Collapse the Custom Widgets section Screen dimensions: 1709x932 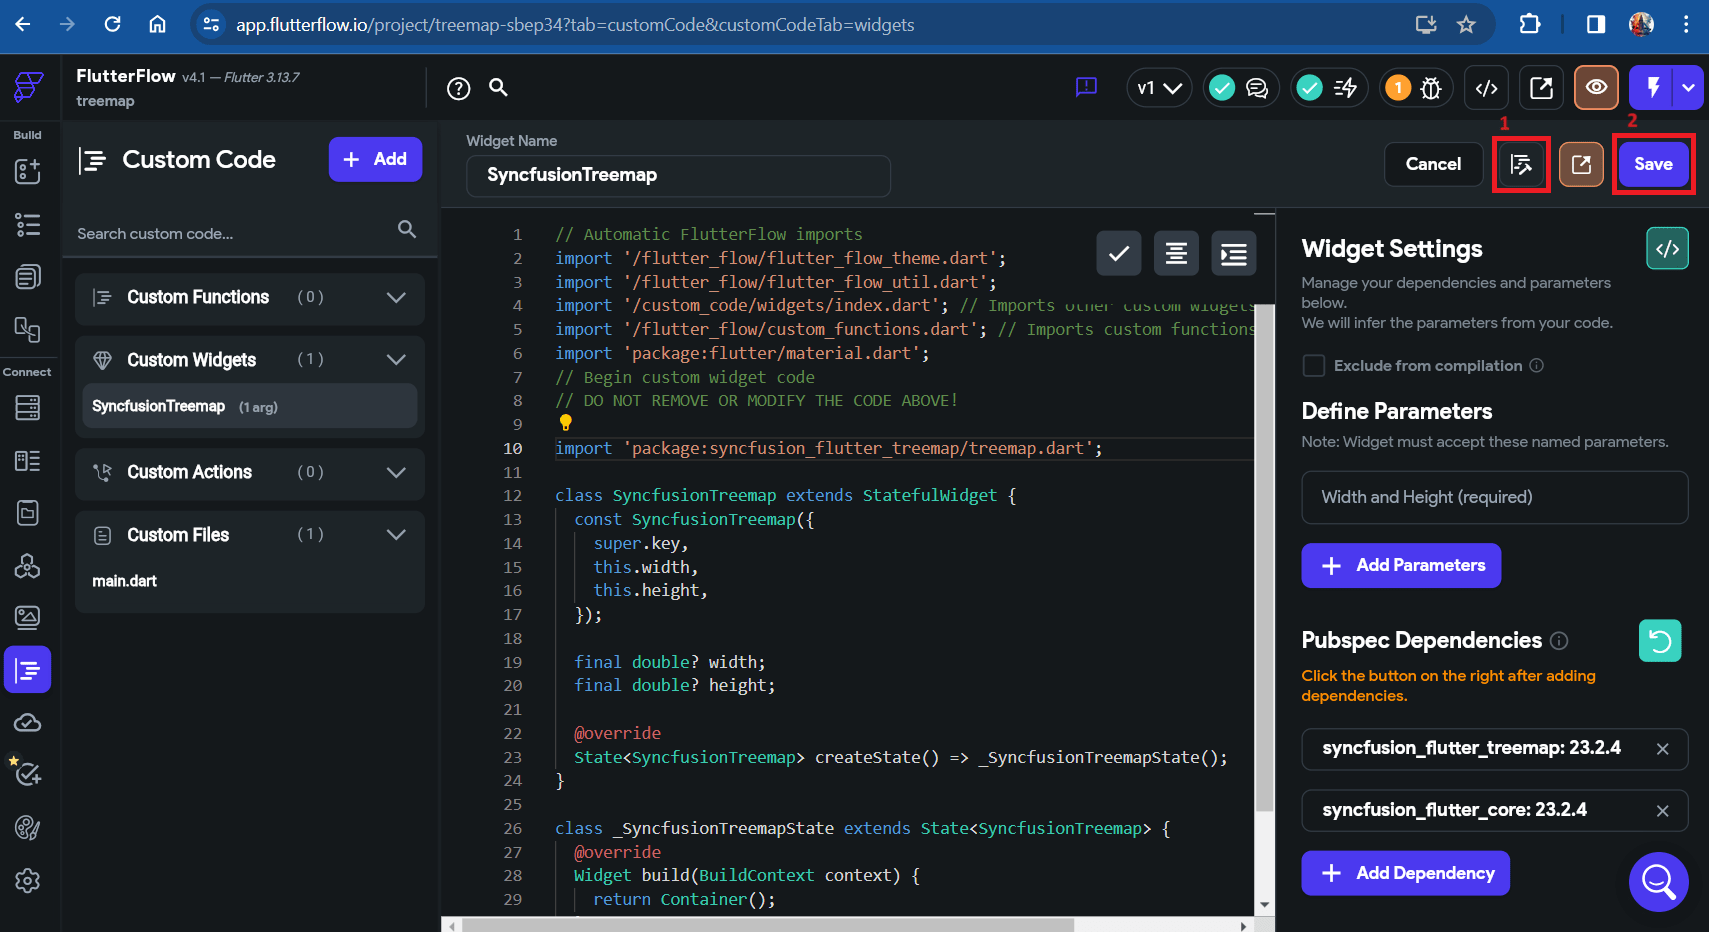[396, 360]
